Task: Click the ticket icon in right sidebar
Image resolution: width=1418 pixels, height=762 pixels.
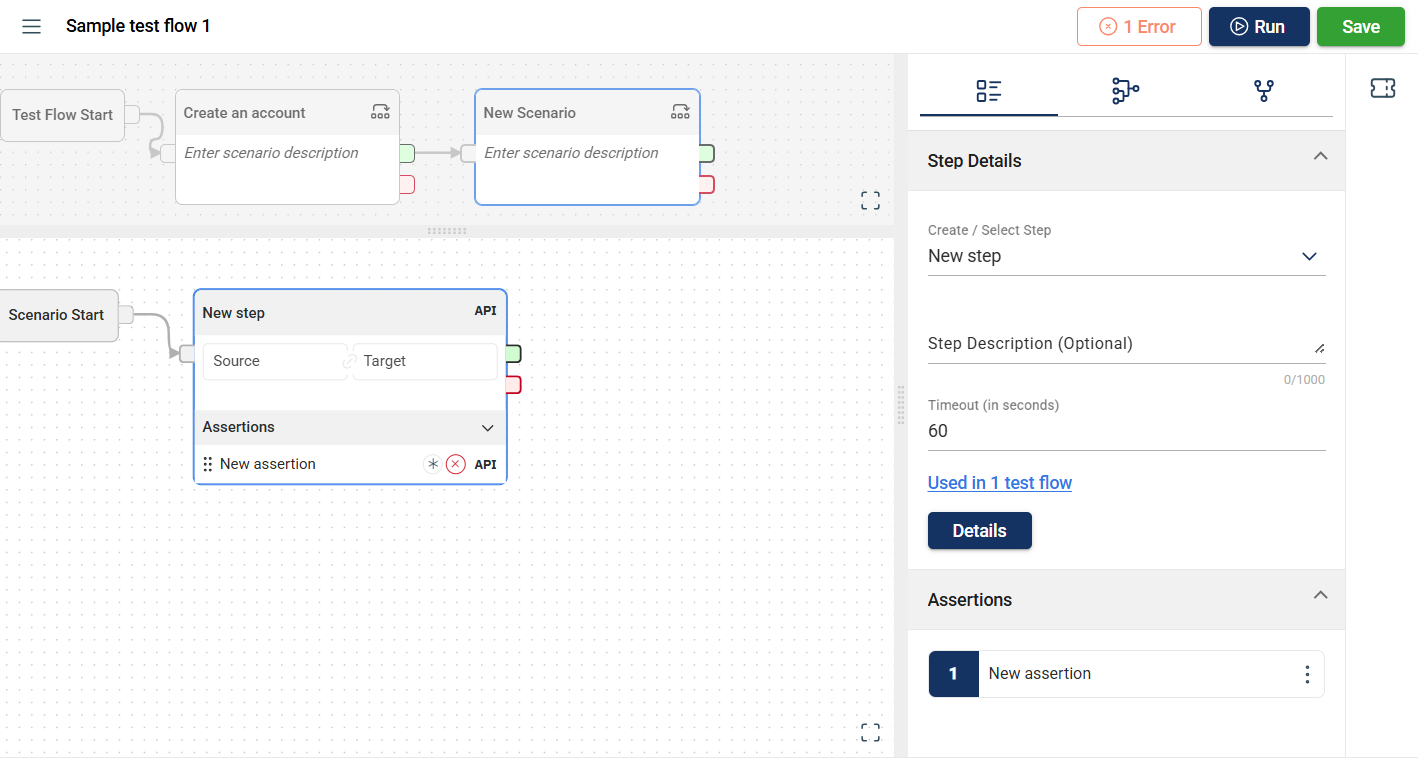Action: coord(1382,89)
